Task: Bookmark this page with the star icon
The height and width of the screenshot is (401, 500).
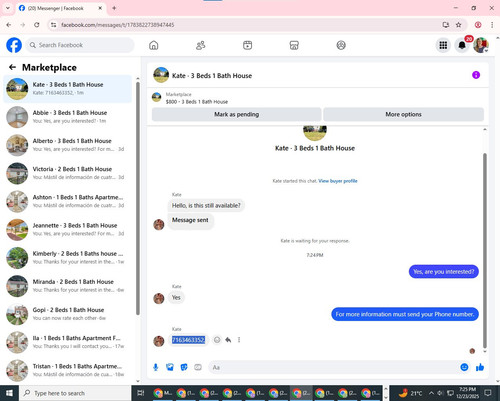Action: [x=459, y=25]
